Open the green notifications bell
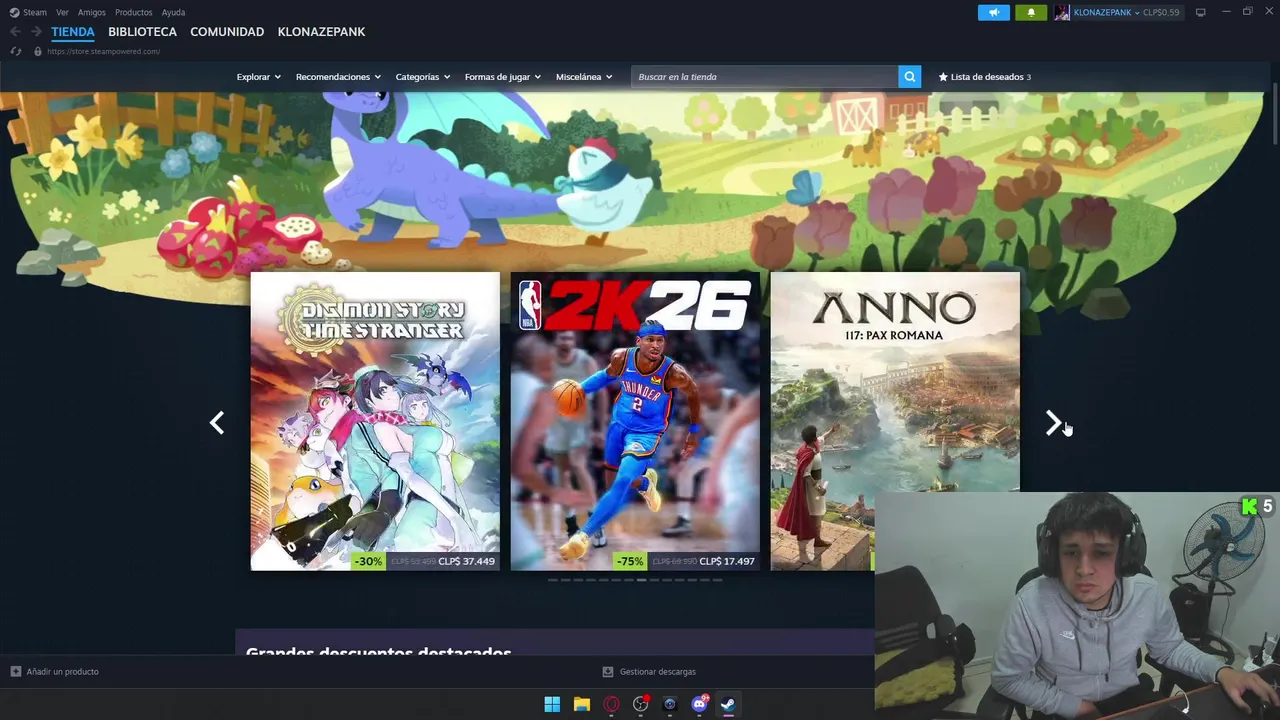 click(x=1031, y=12)
